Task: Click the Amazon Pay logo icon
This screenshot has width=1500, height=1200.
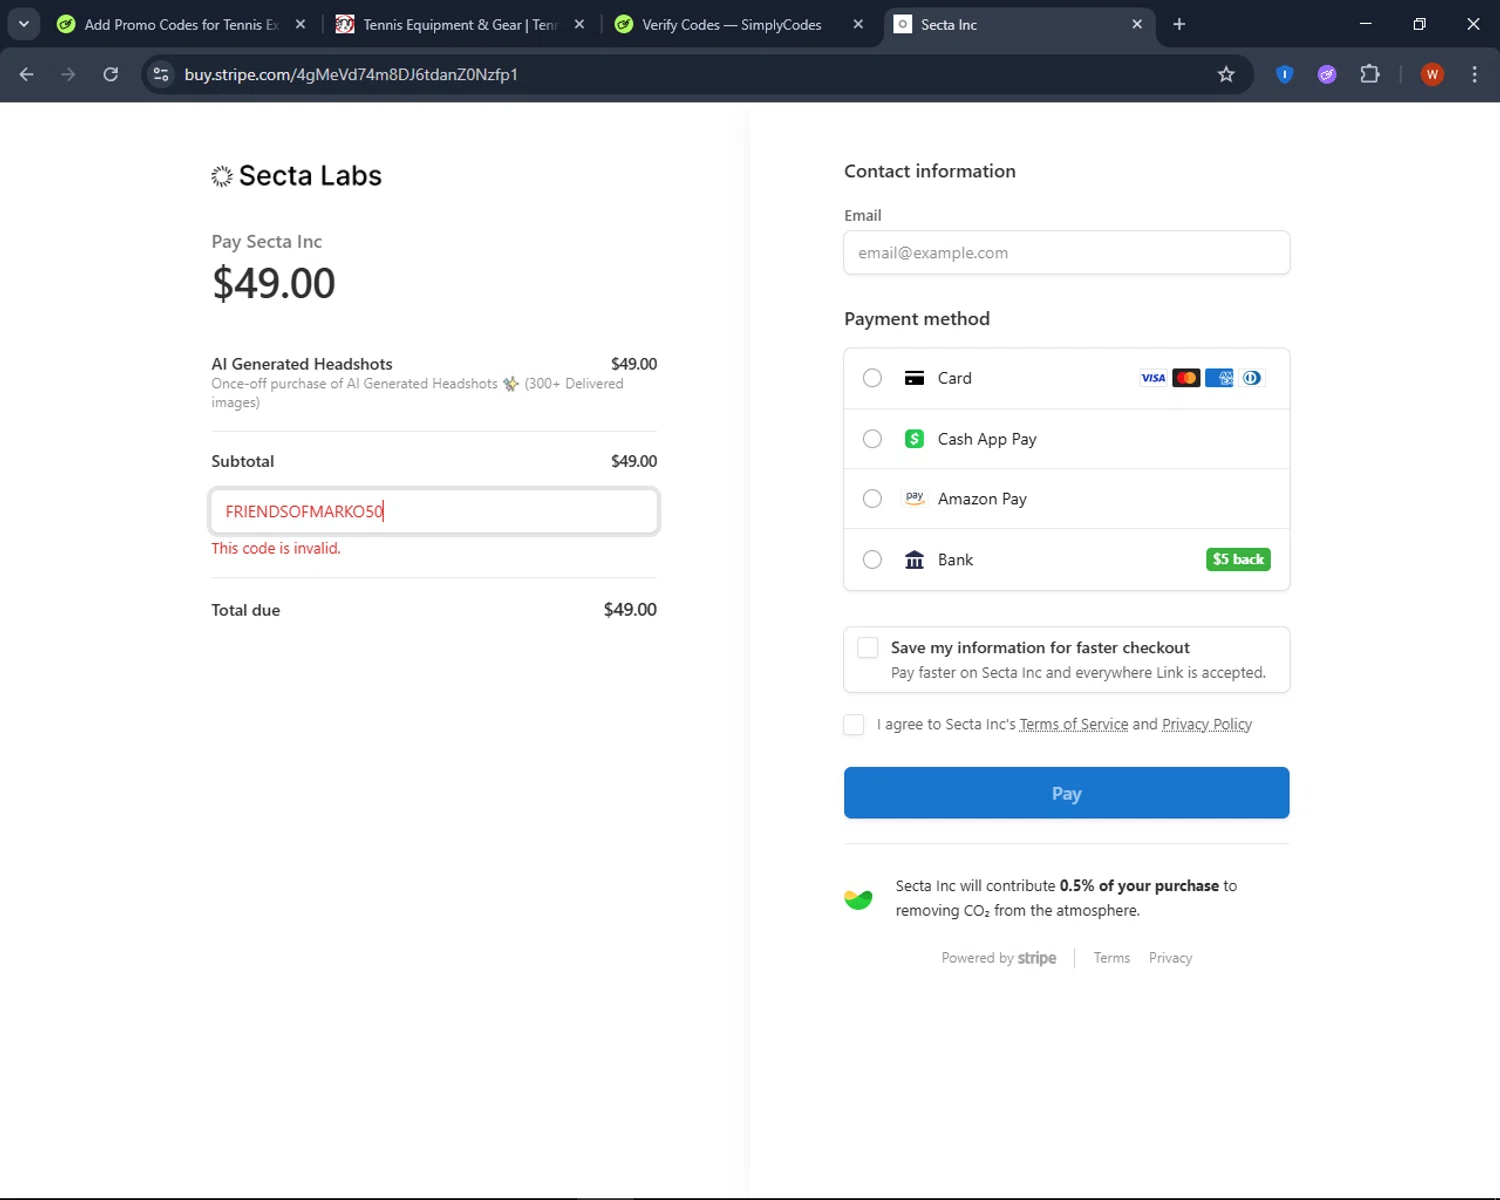Action: [914, 498]
